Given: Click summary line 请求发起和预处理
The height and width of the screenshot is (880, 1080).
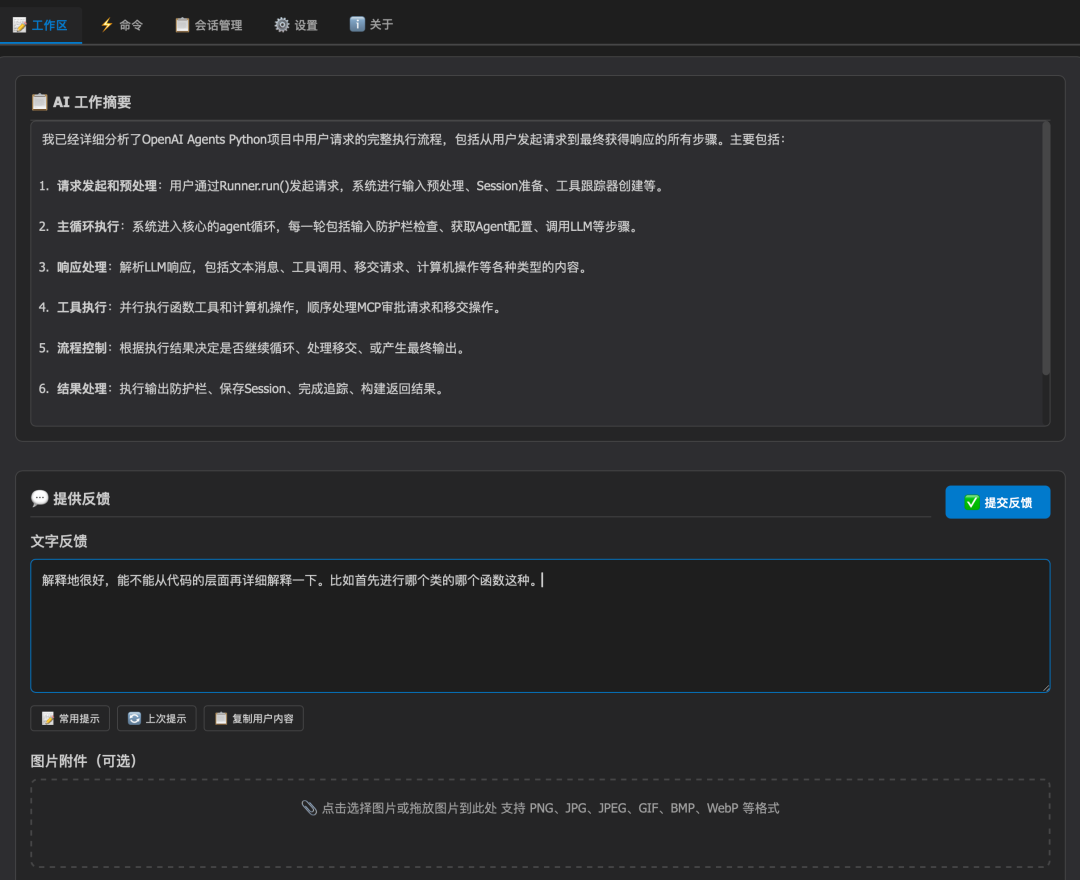Looking at the screenshot, I should 352,186.
